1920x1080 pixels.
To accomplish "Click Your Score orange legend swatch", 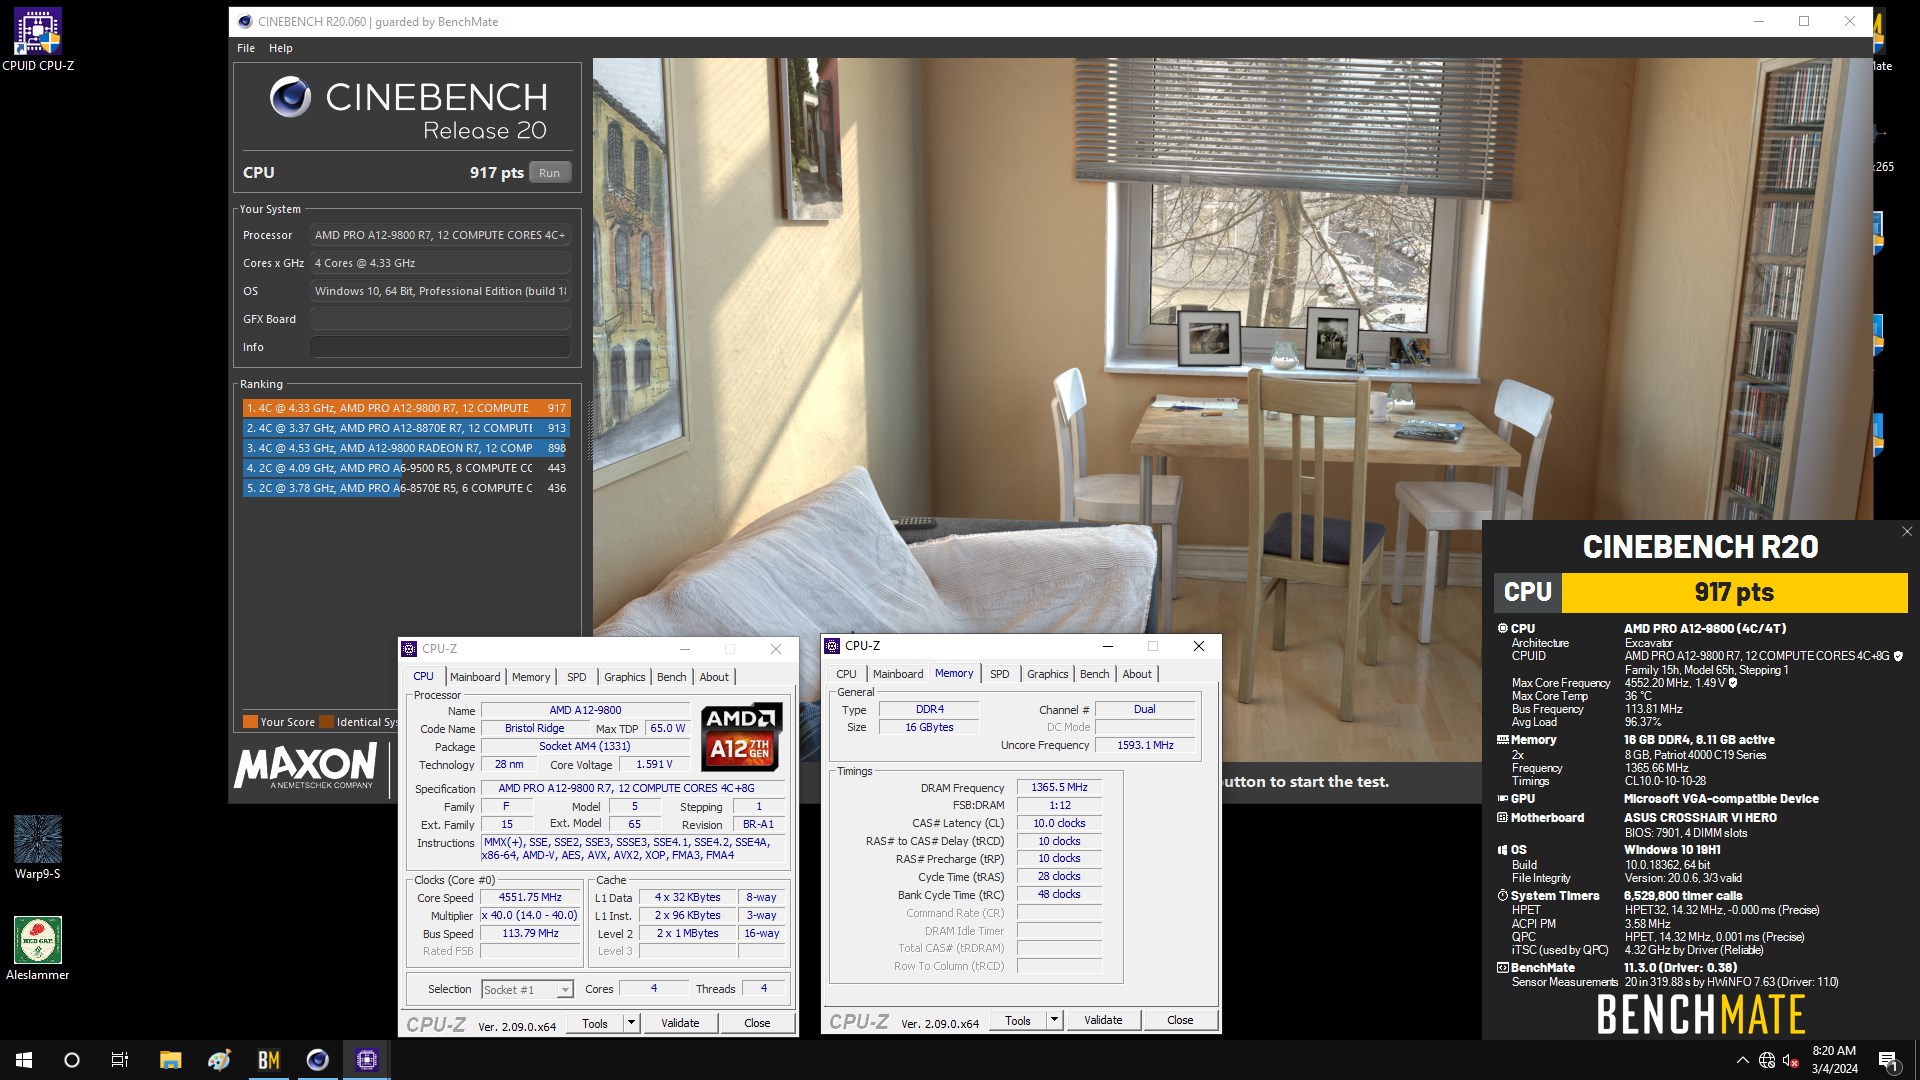I will [x=250, y=722].
